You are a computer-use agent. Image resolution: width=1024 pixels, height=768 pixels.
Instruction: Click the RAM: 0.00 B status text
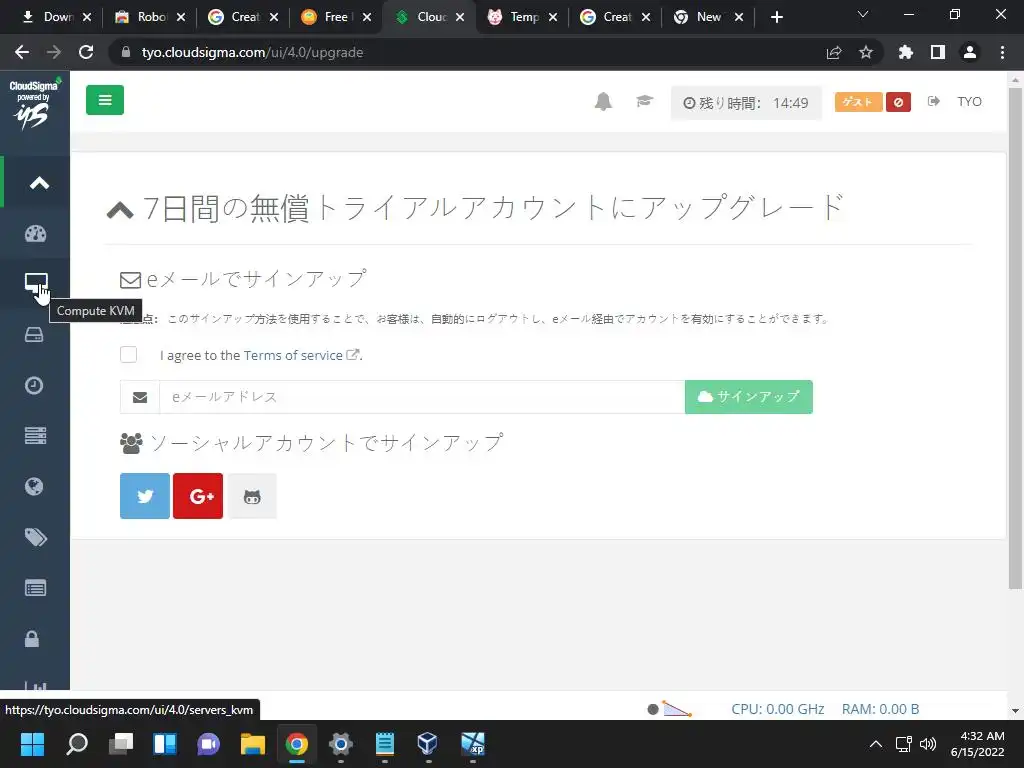[x=880, y=709]
